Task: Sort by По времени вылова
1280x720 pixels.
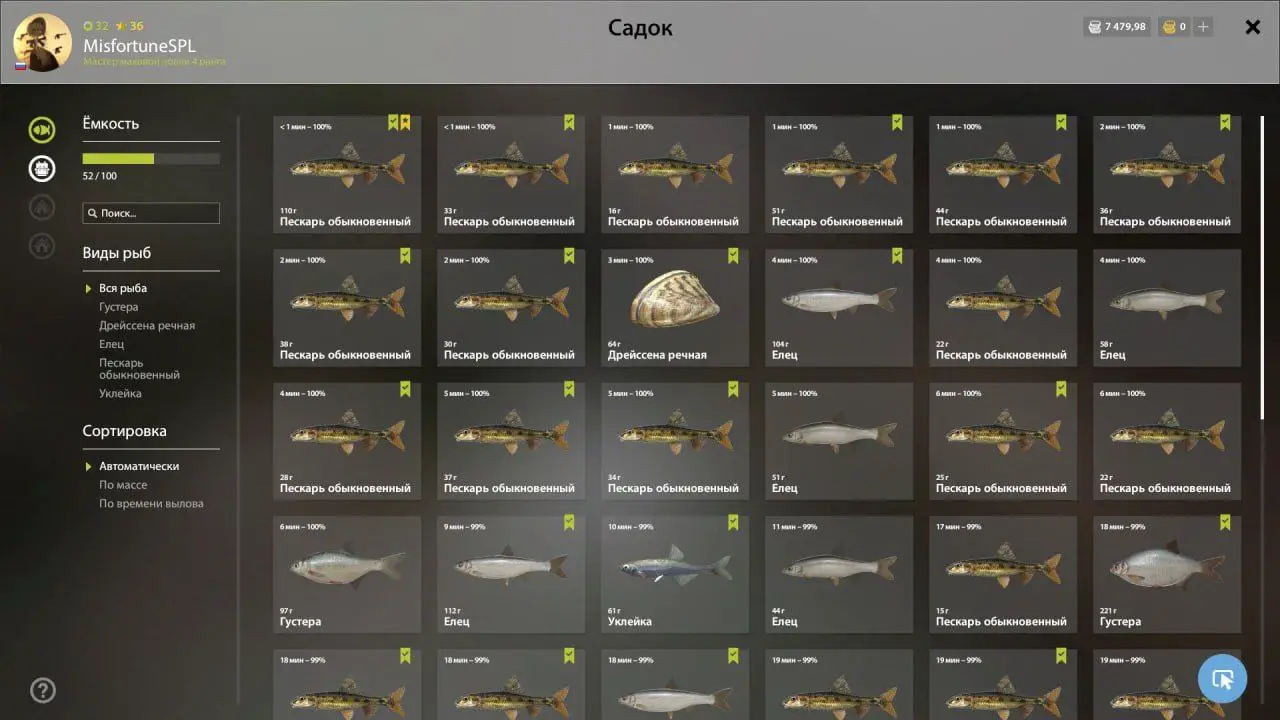Action: (x=151, y=504)
